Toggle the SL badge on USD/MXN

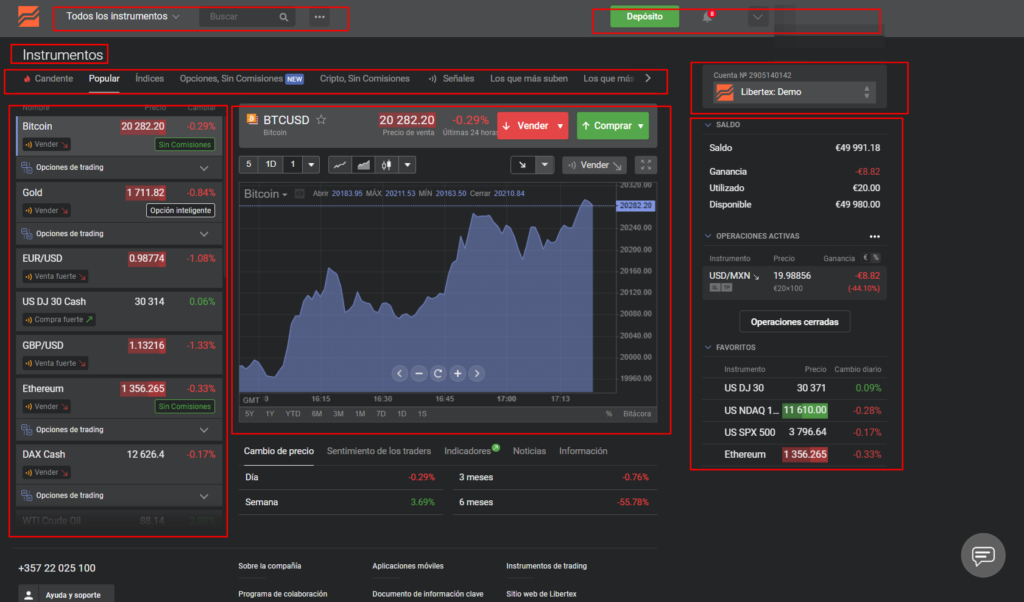(x=715, y=287)
